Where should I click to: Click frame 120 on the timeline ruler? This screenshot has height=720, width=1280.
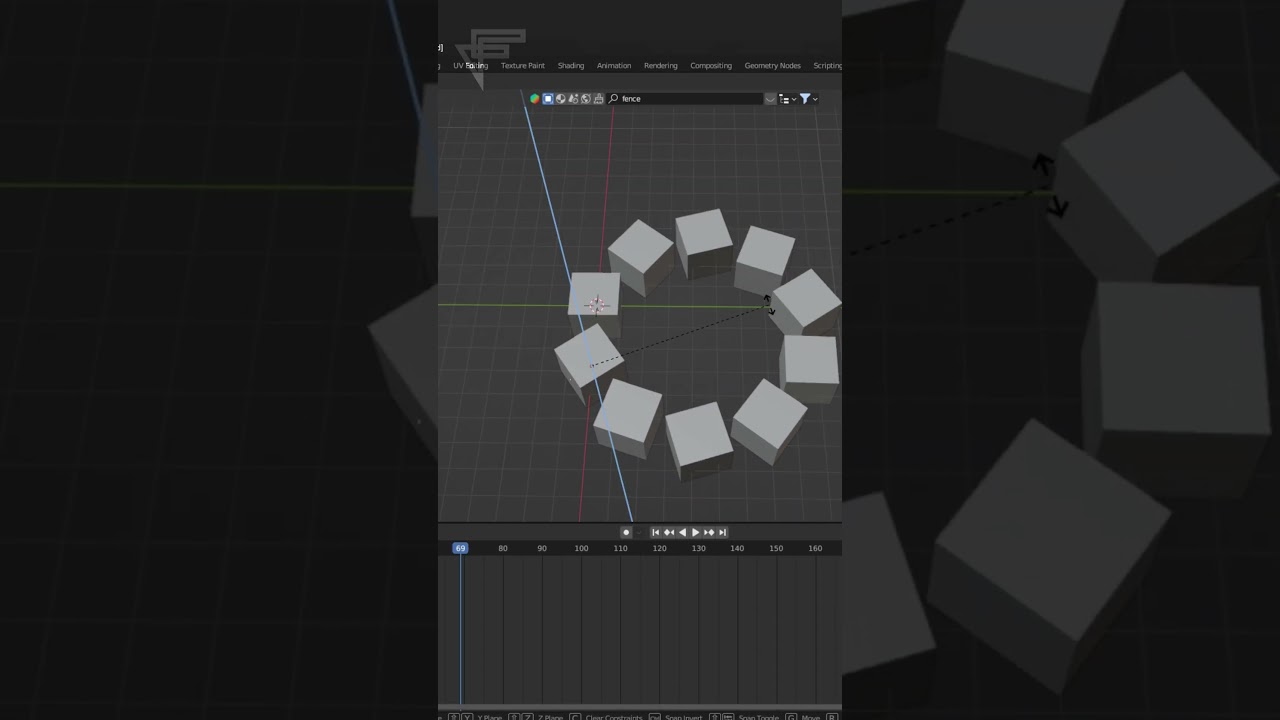click(x=659, y=548)
